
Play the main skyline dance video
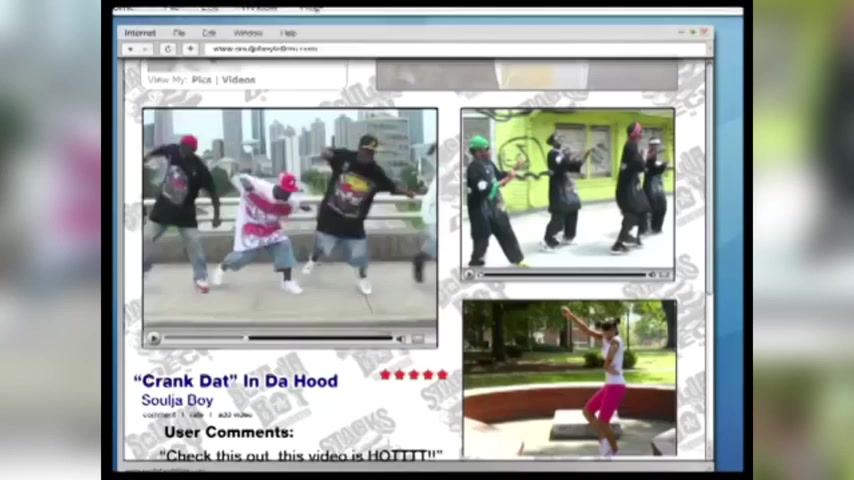click(x=154, y=339)
